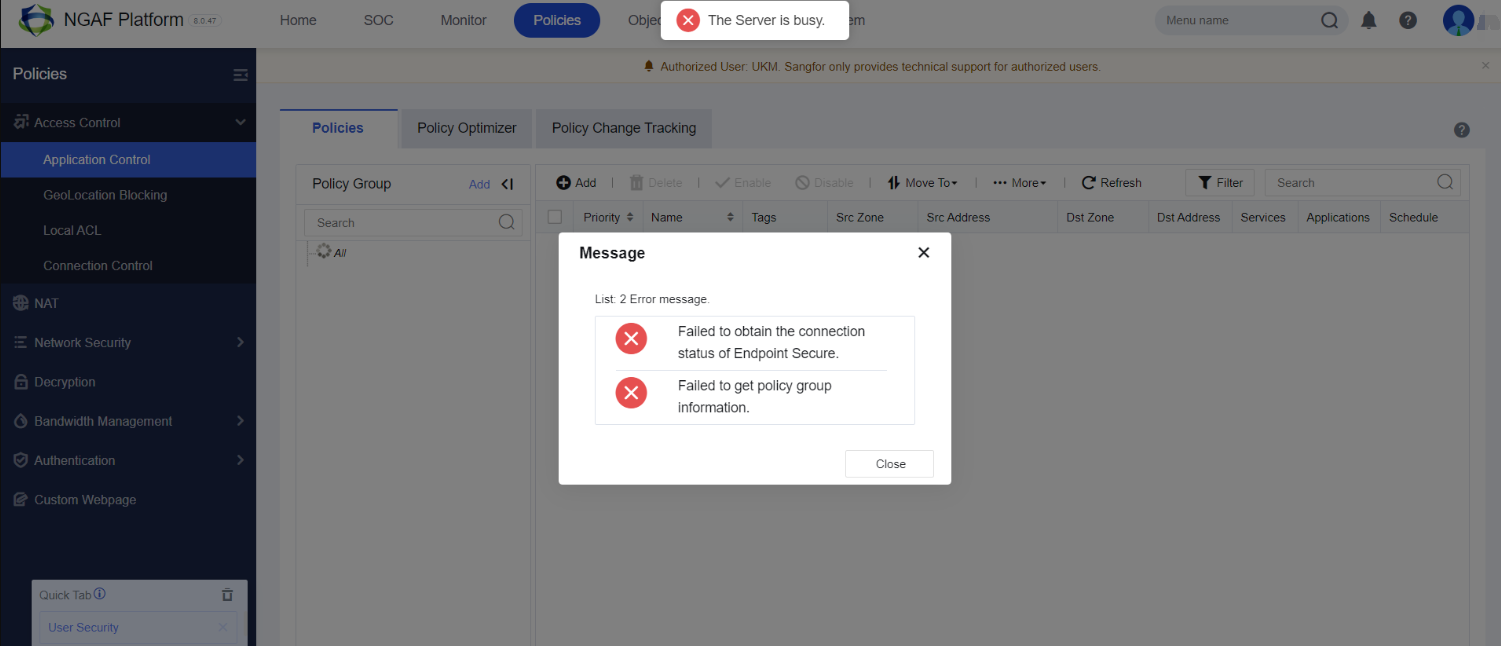The width and height of the screenshot is (1501, 646).
Task: Open the More dropdown in toolbar
Action: click(x=1019, y=183)
